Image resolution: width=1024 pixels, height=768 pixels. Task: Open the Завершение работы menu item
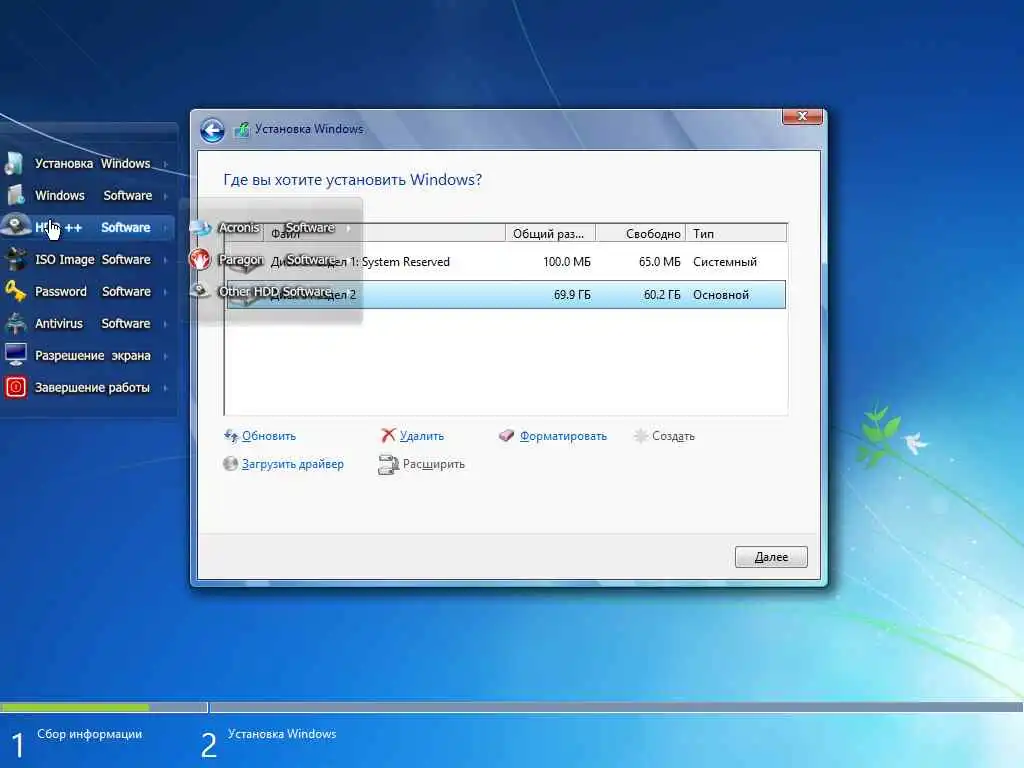92,387
